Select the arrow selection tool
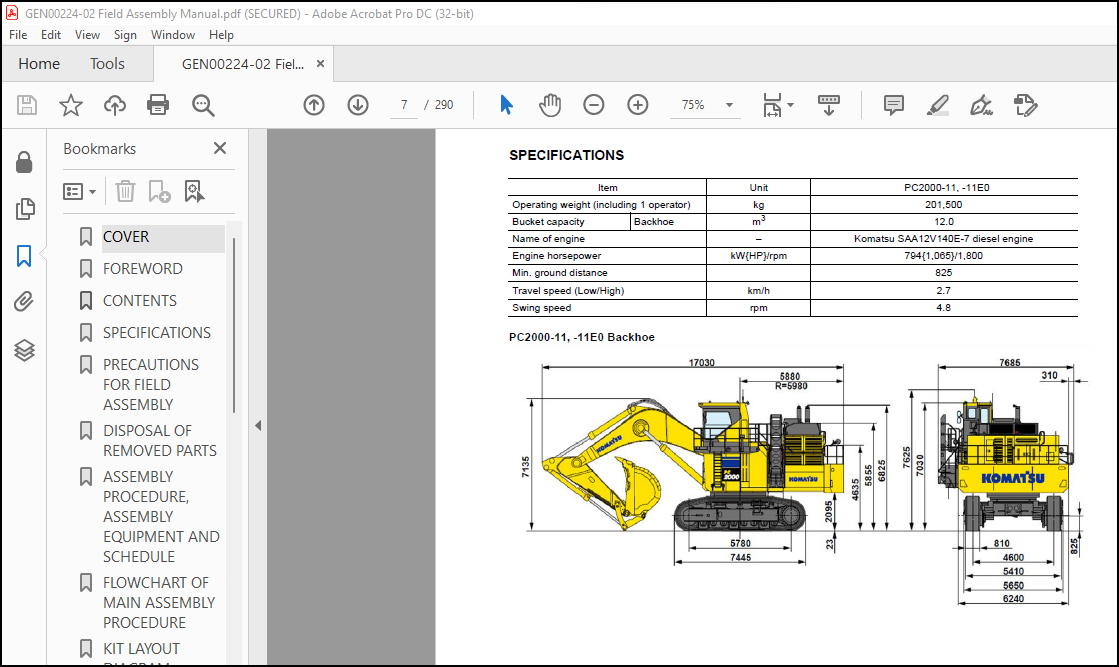The width and height of the screenshot is (1119, 667). coord(506,105)
